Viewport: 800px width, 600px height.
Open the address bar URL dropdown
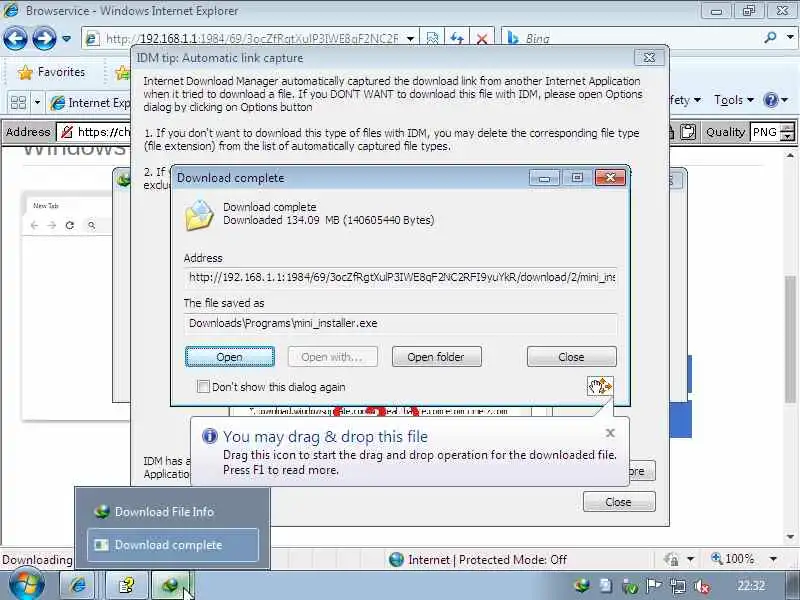pyautogui.click(x=410, y=39)
